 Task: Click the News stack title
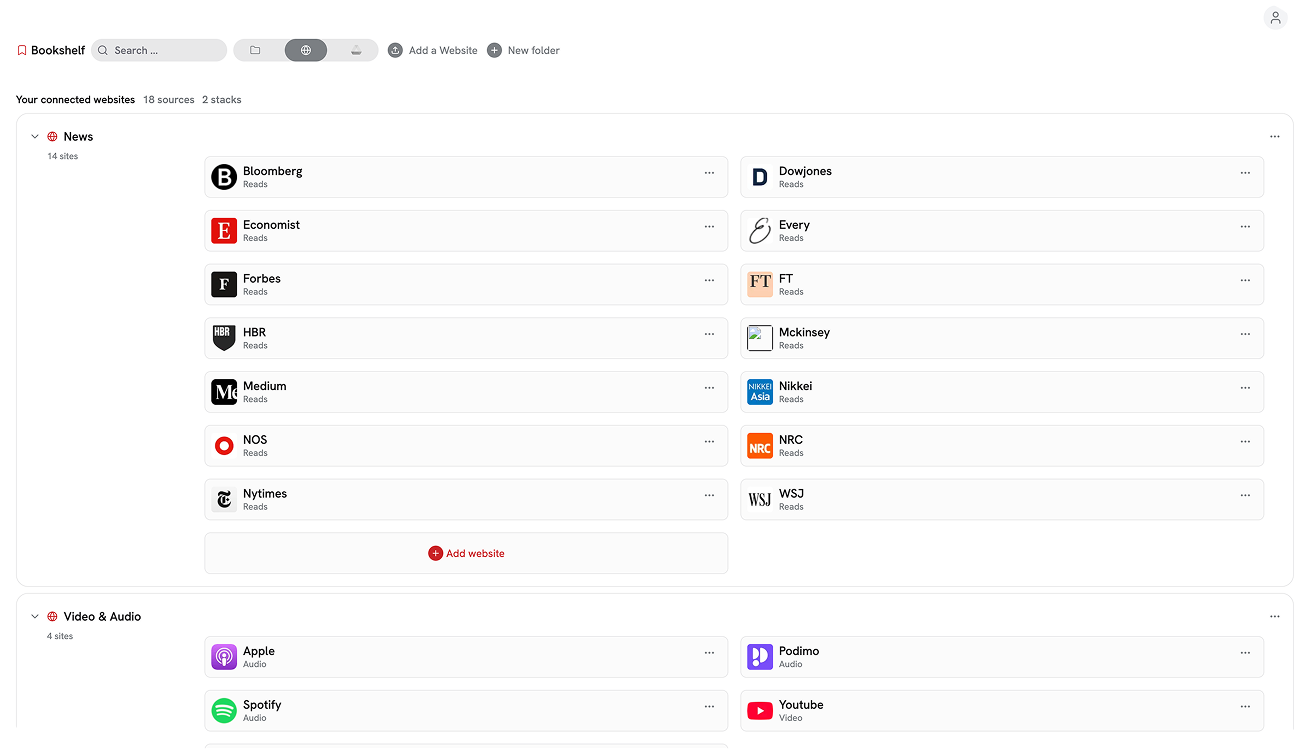pyautogui.click(x=78, y=137)
